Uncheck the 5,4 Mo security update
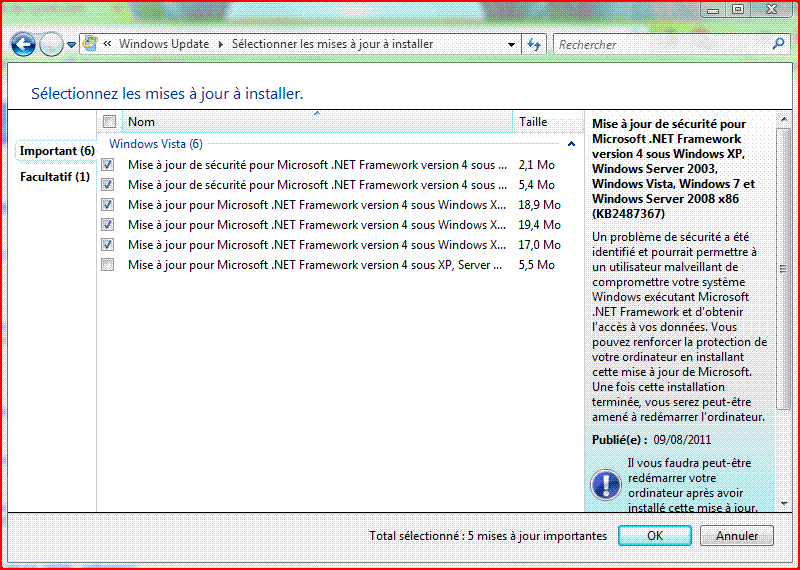Screen dimensions: 800x570 tap(108, 185)
